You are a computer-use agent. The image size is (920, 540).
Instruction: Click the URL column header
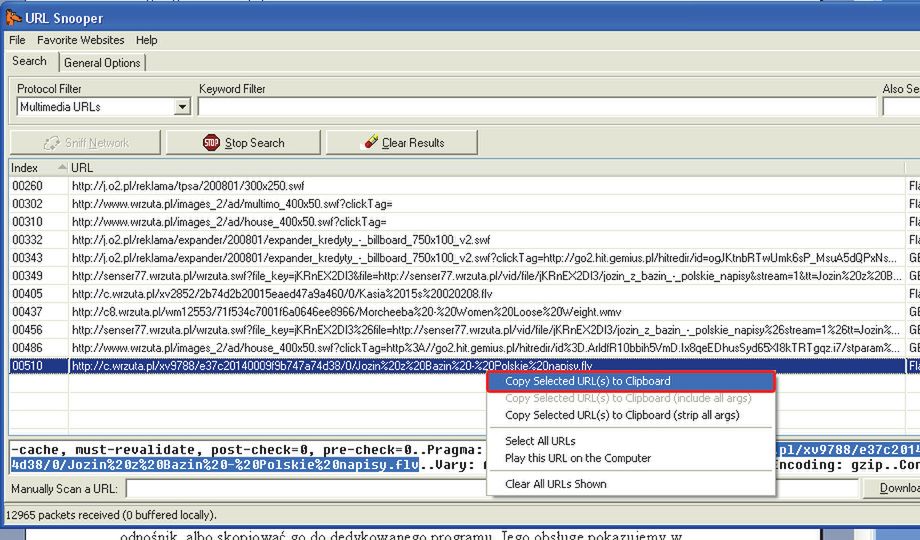(486, 168)
